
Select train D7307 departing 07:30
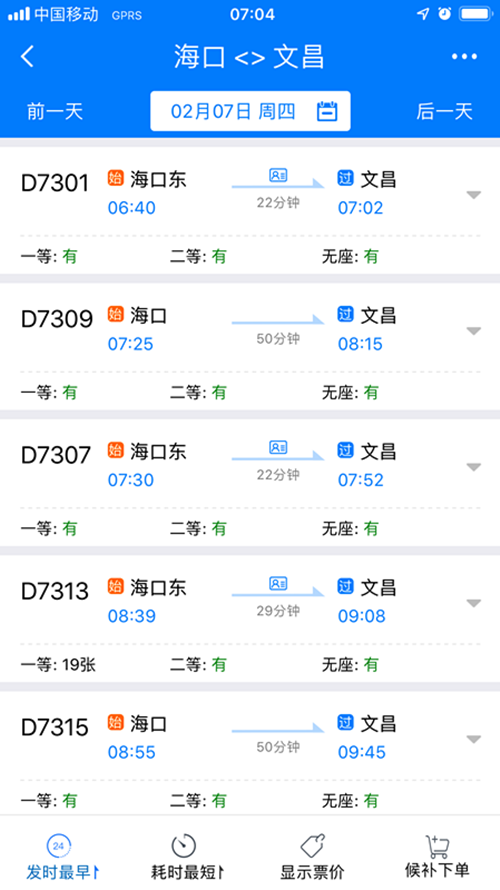point(250,483)
